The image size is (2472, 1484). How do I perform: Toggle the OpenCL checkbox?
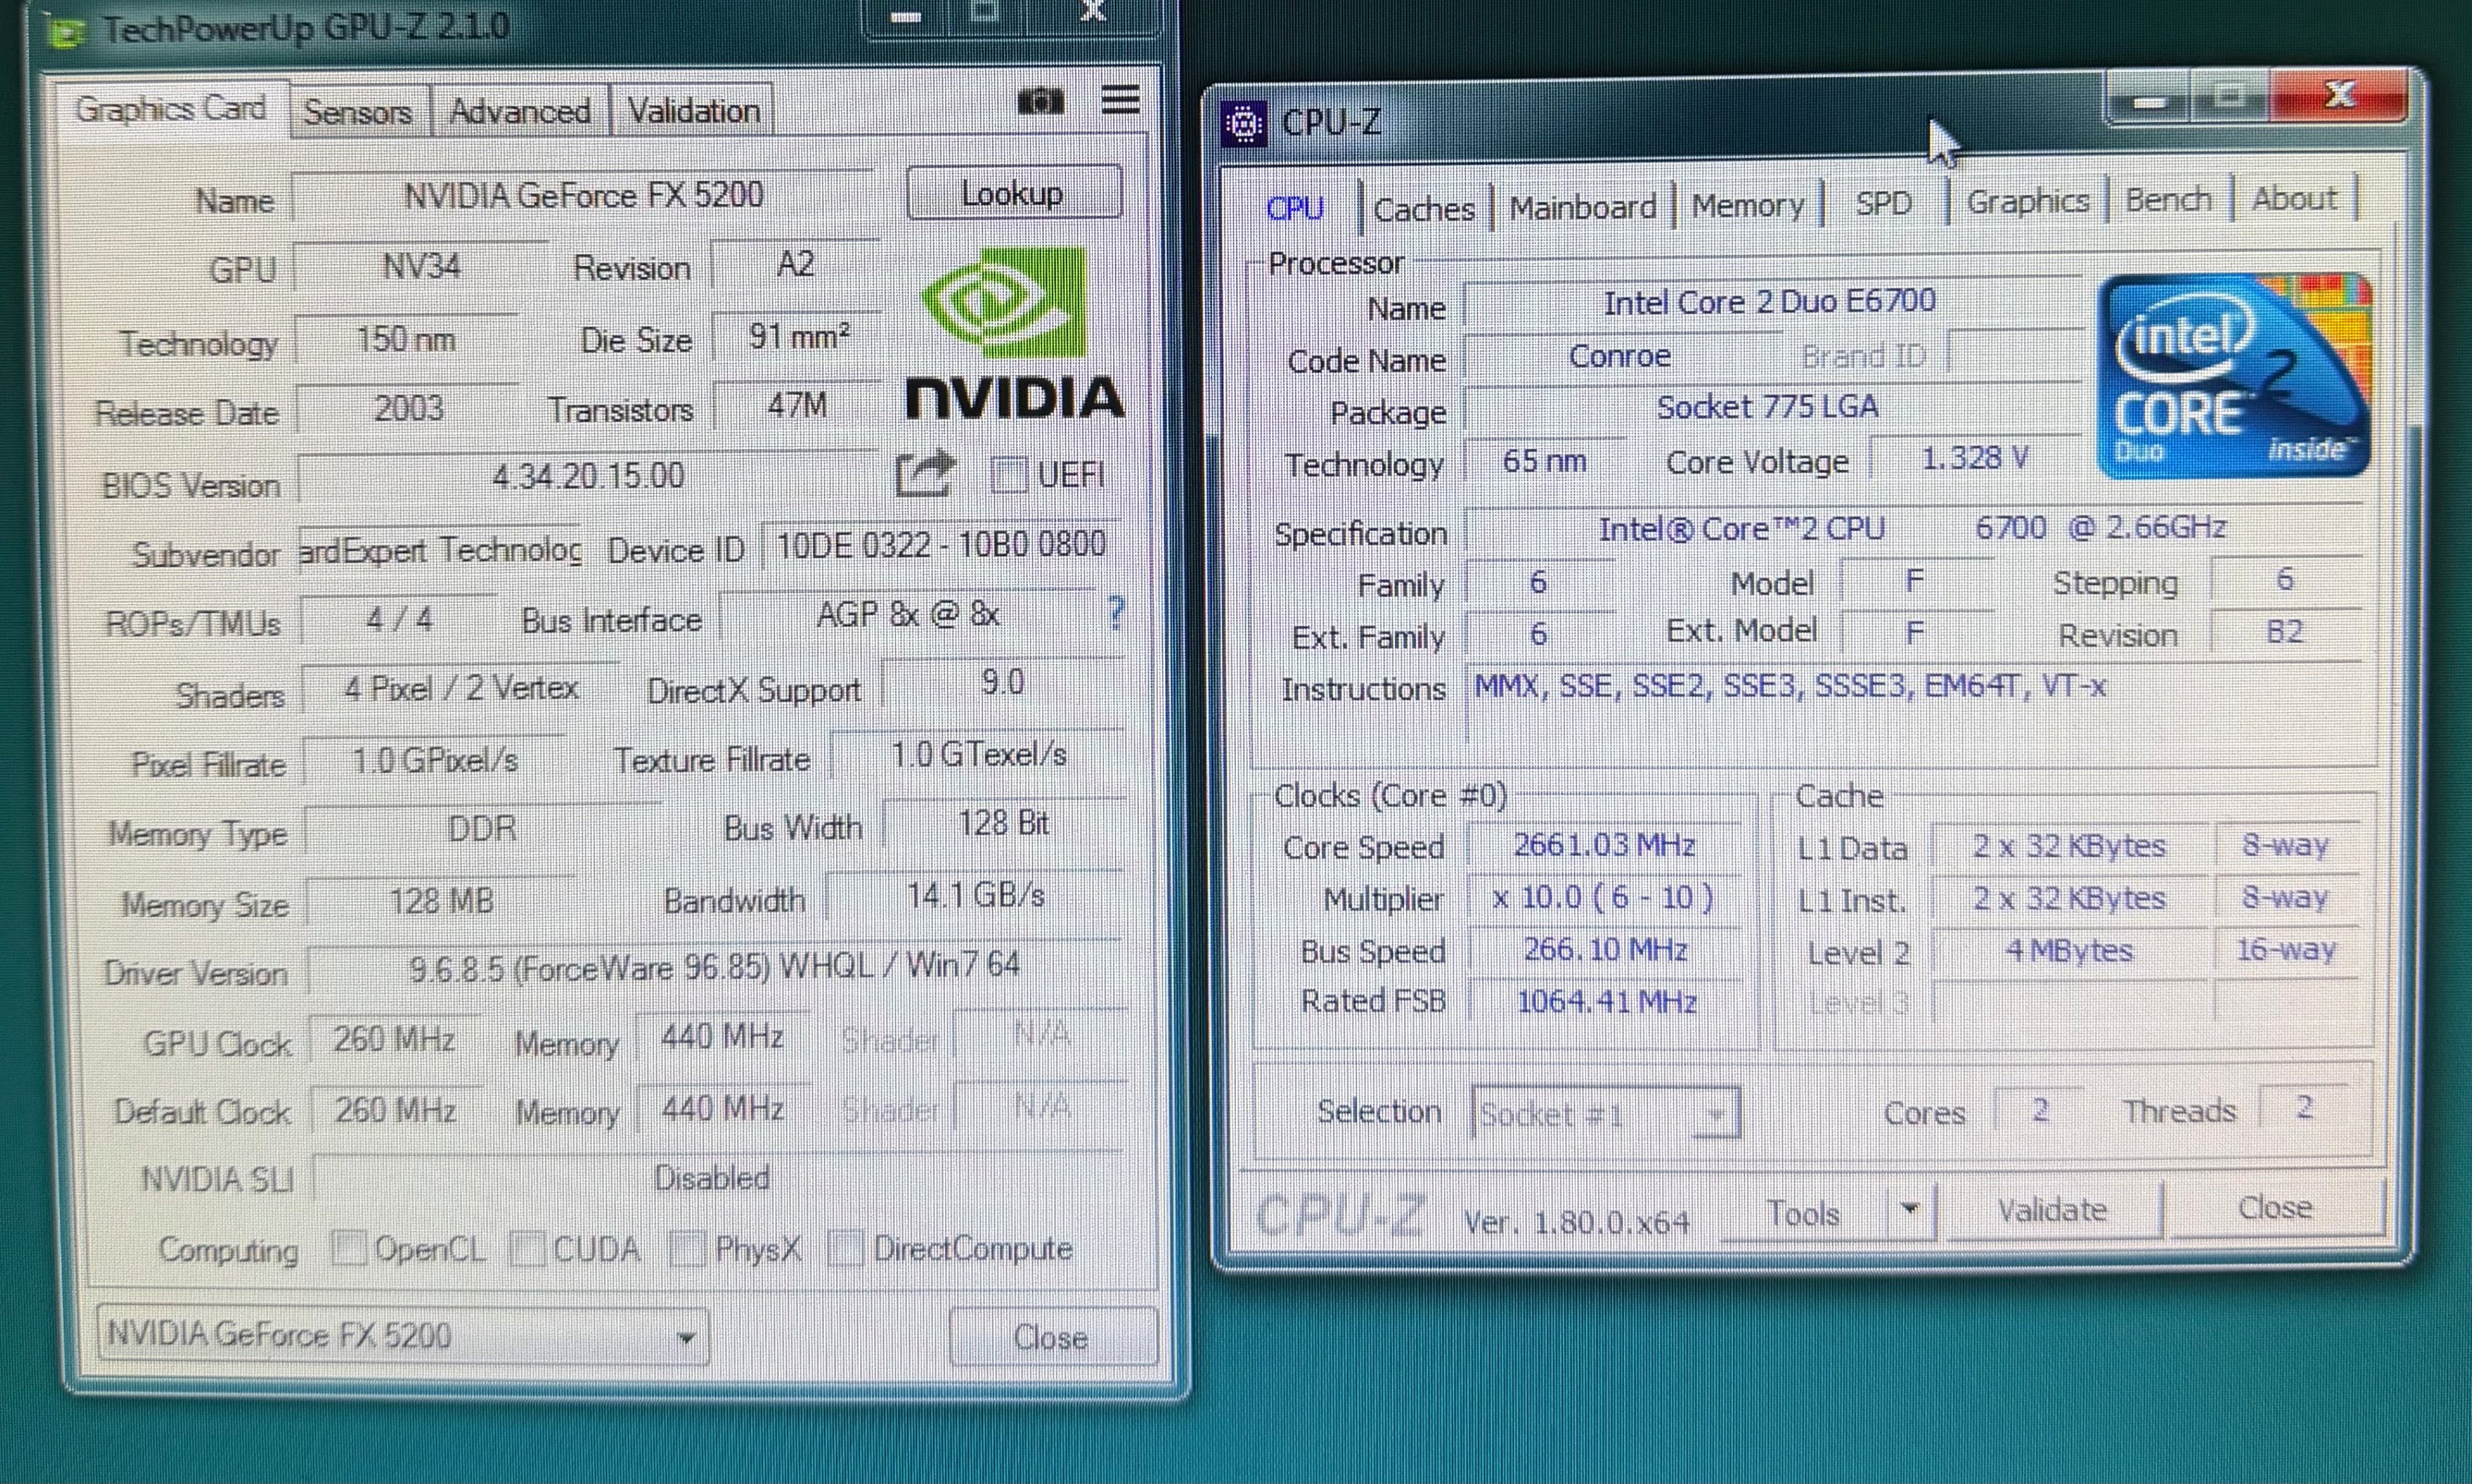tap(348, 1248)
